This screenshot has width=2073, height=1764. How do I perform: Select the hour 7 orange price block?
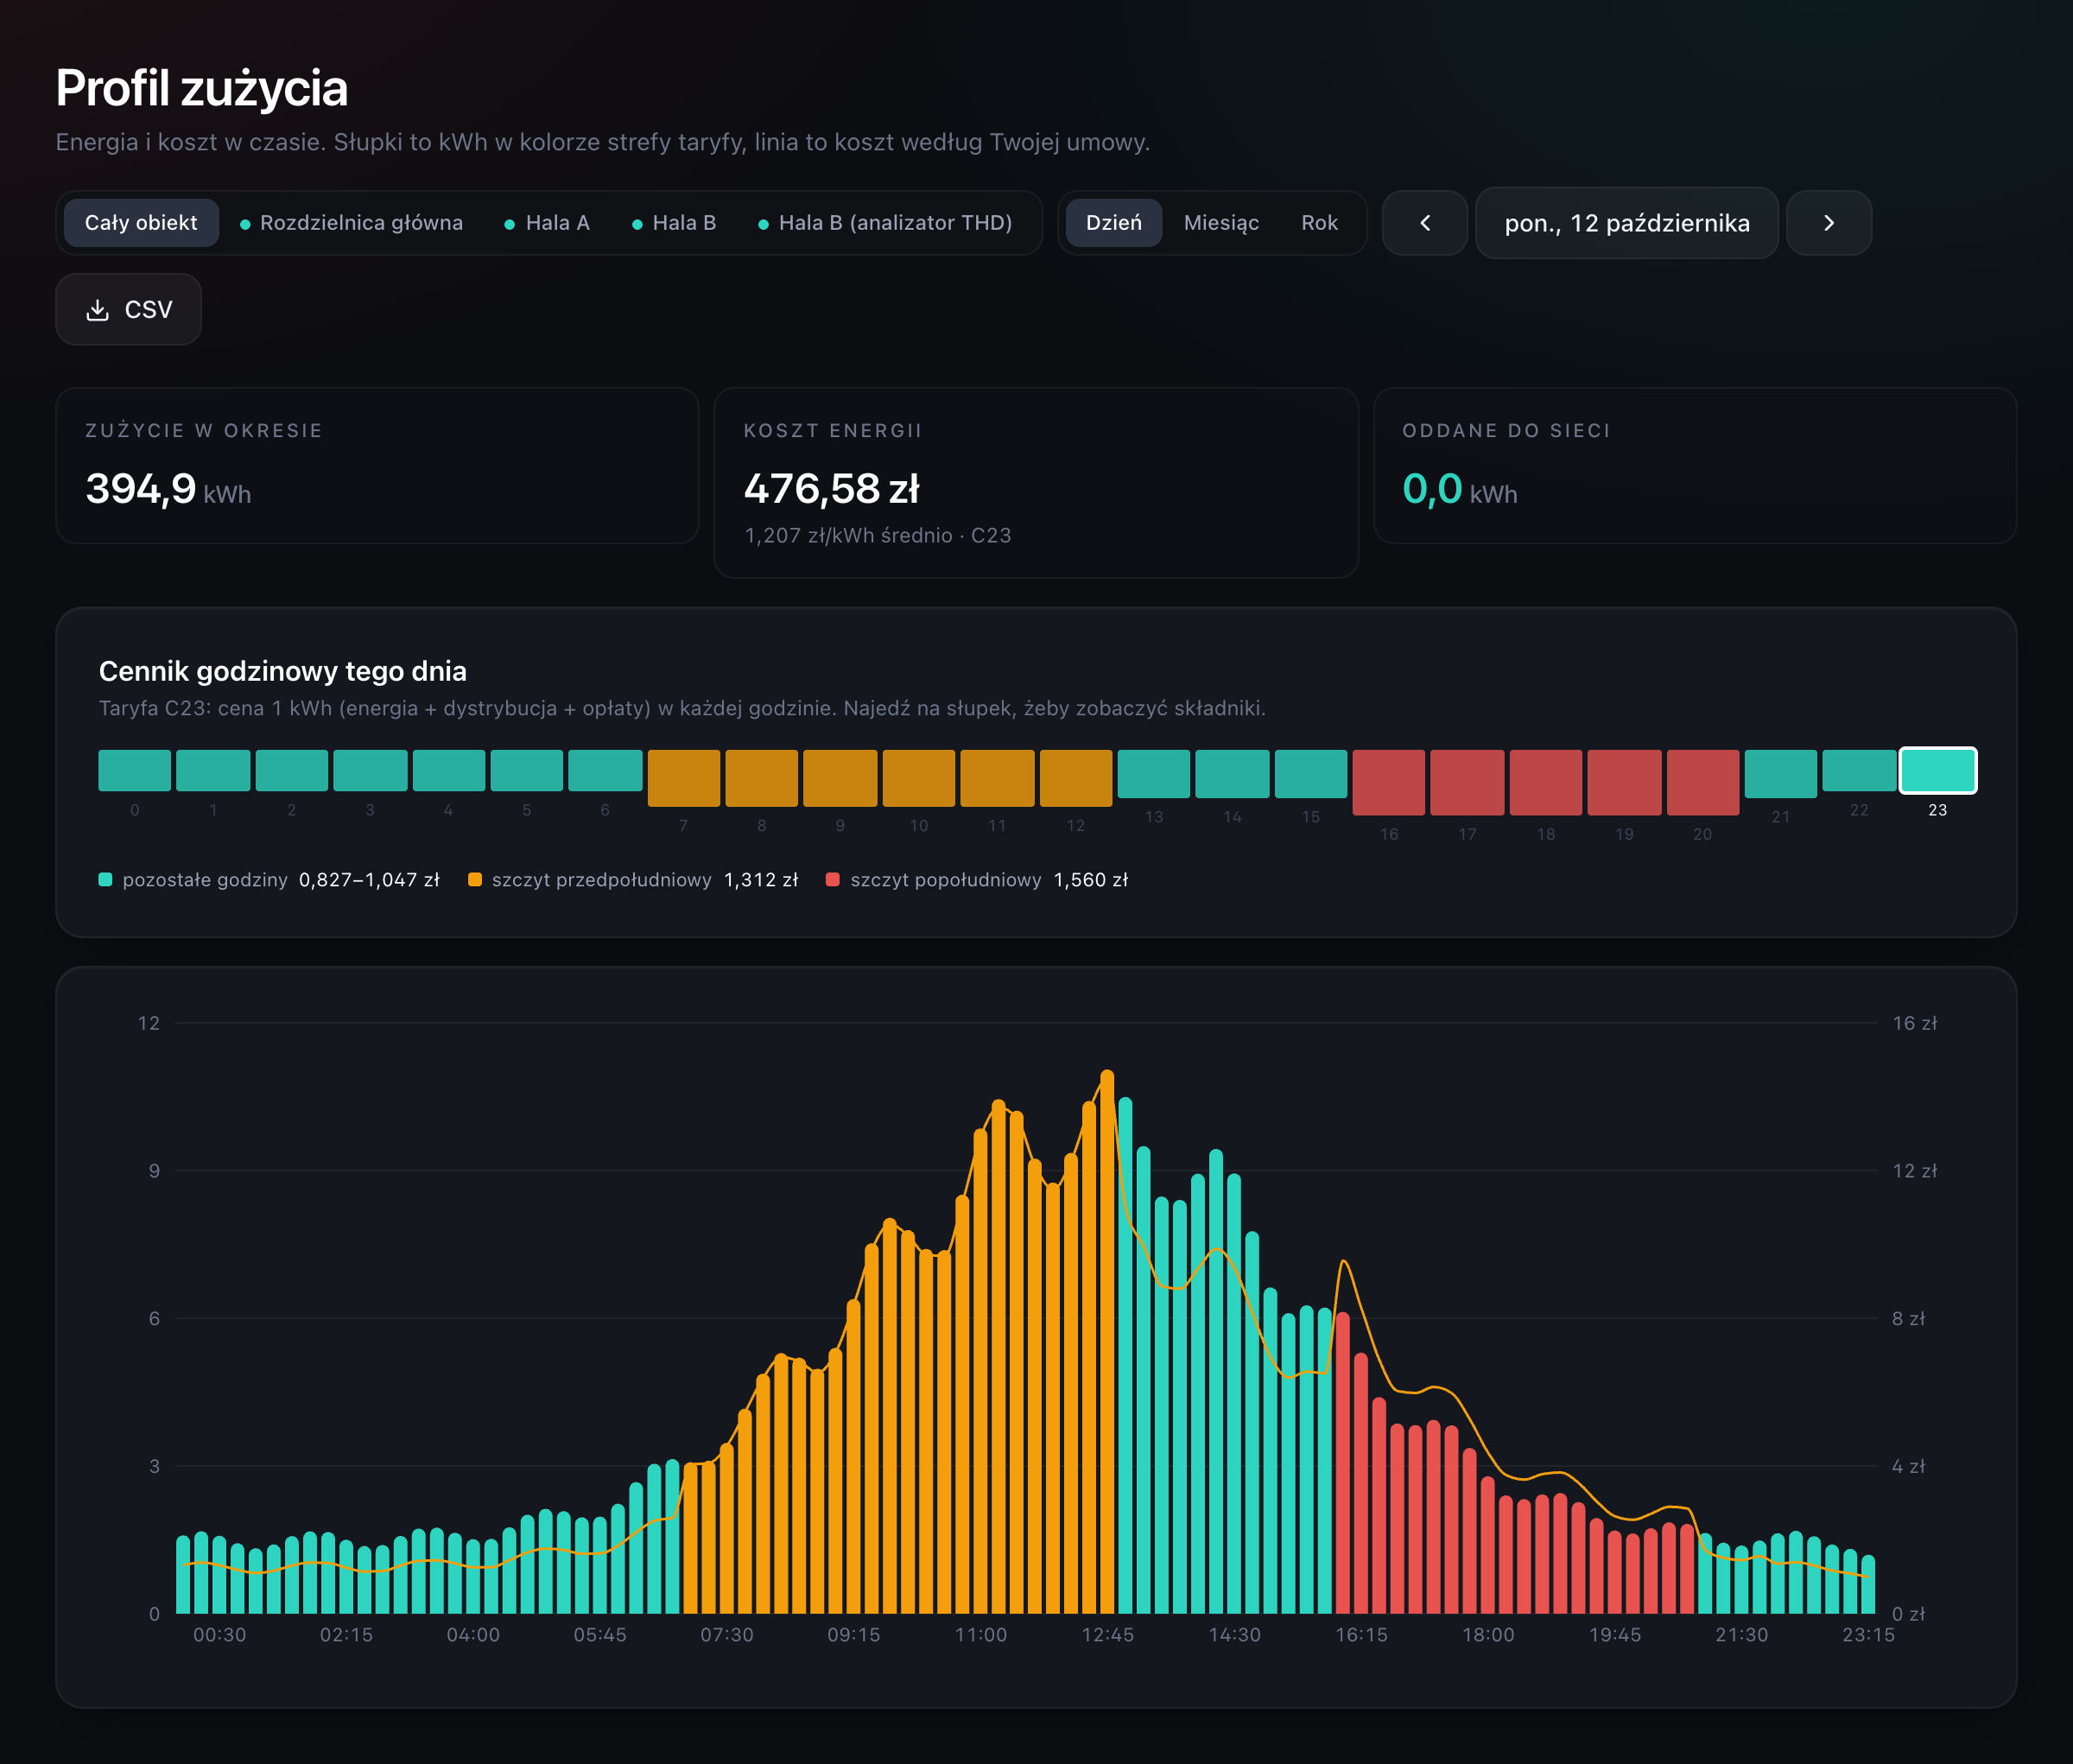tap(684, 778)
